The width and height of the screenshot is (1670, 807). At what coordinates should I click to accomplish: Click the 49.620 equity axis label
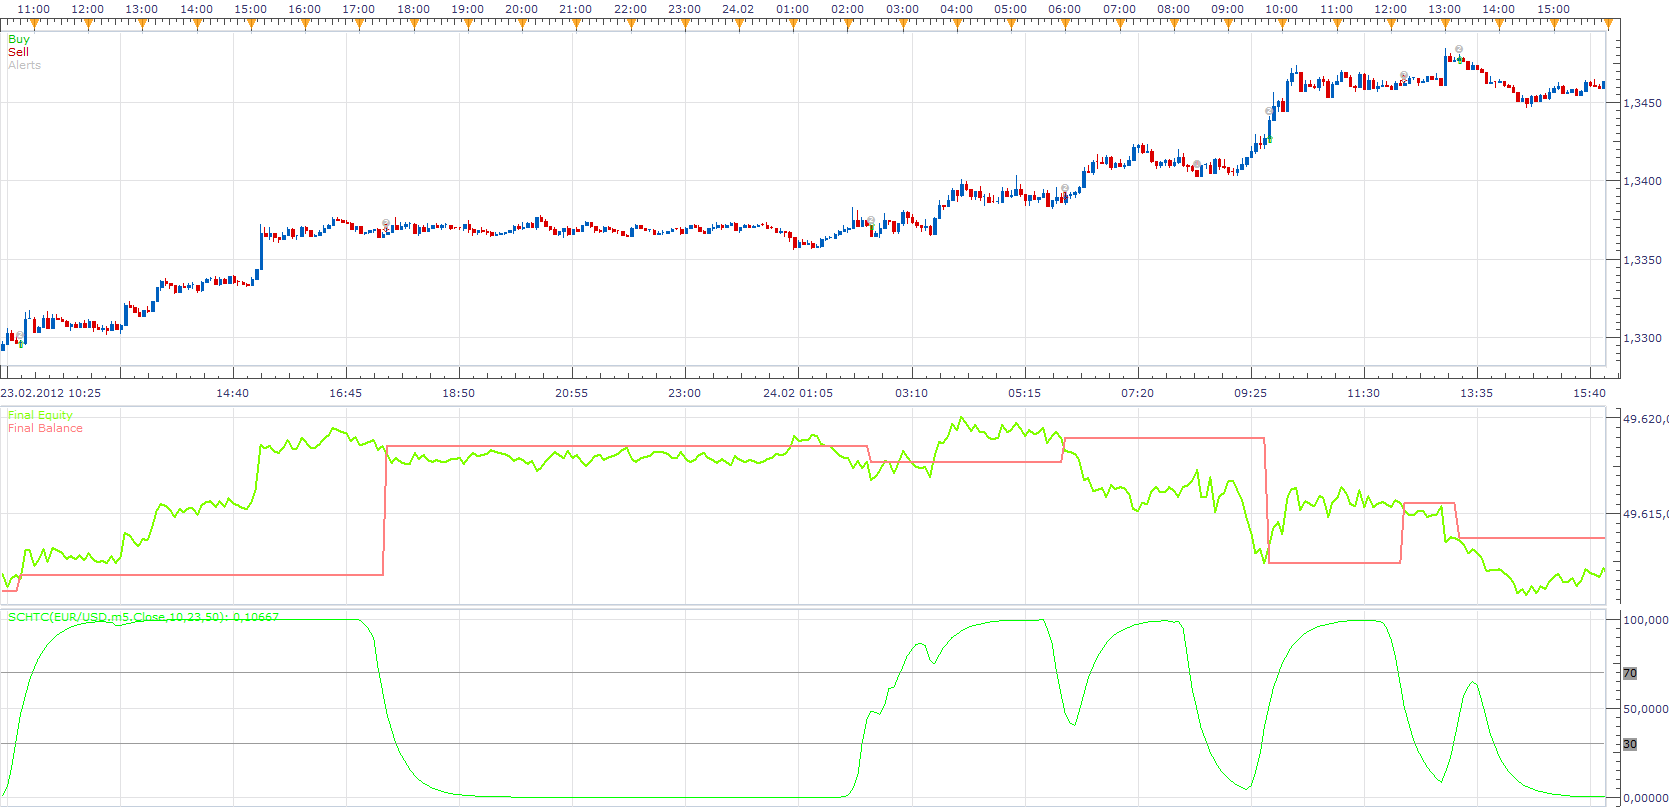point(1645,419)
